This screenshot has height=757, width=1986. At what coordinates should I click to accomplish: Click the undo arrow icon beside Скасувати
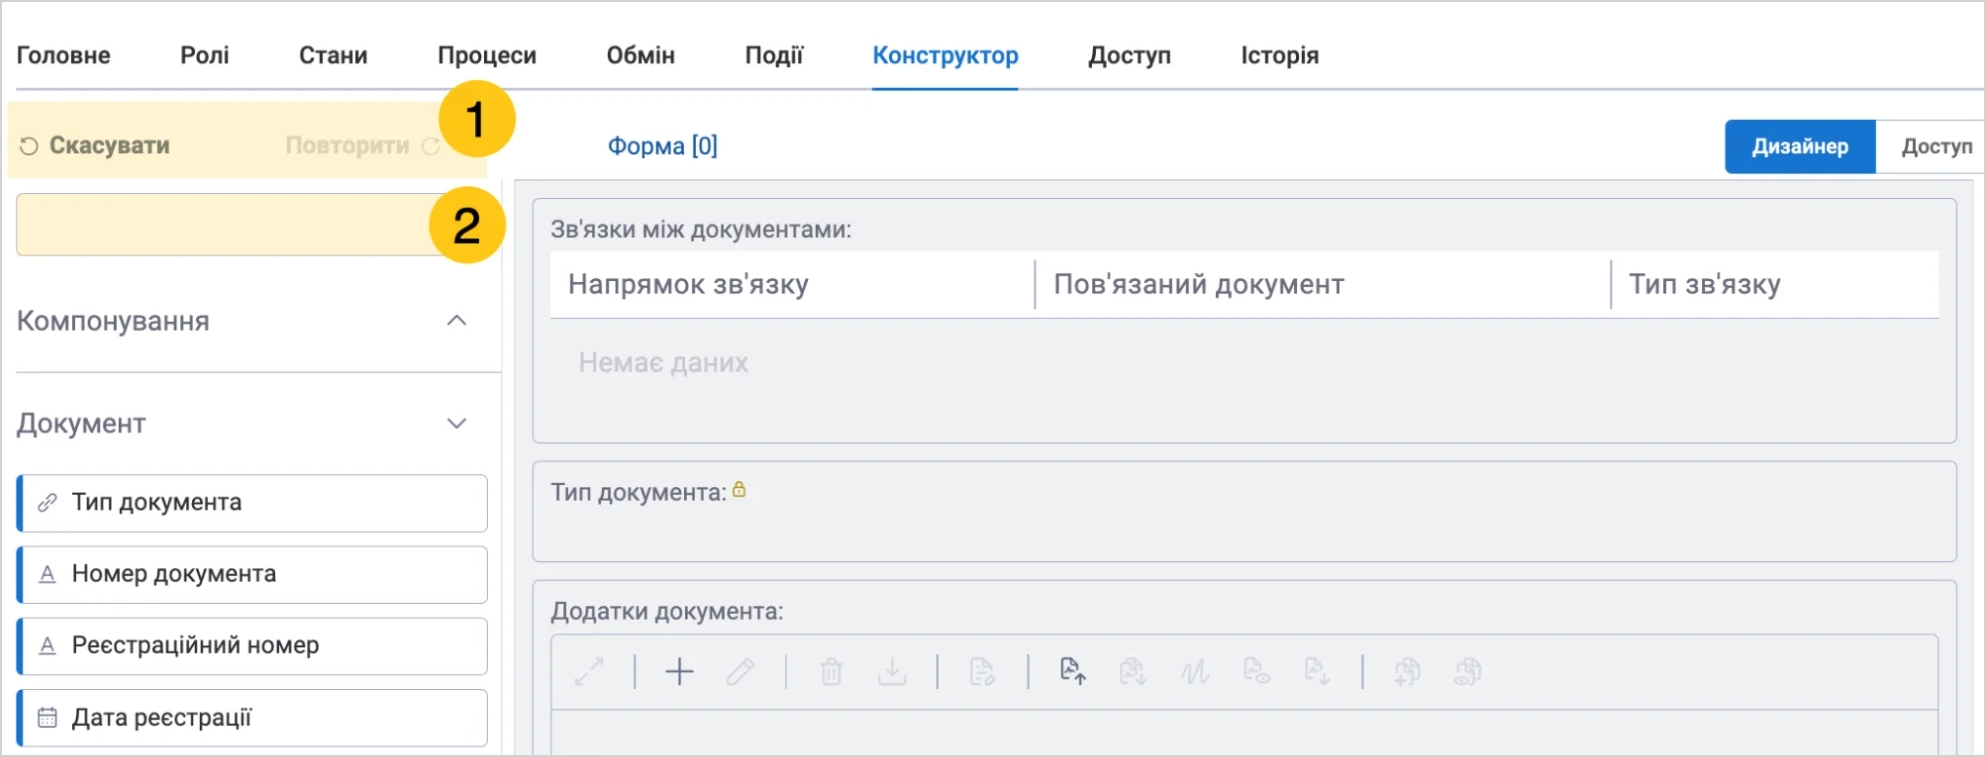[x=29, y=146]
